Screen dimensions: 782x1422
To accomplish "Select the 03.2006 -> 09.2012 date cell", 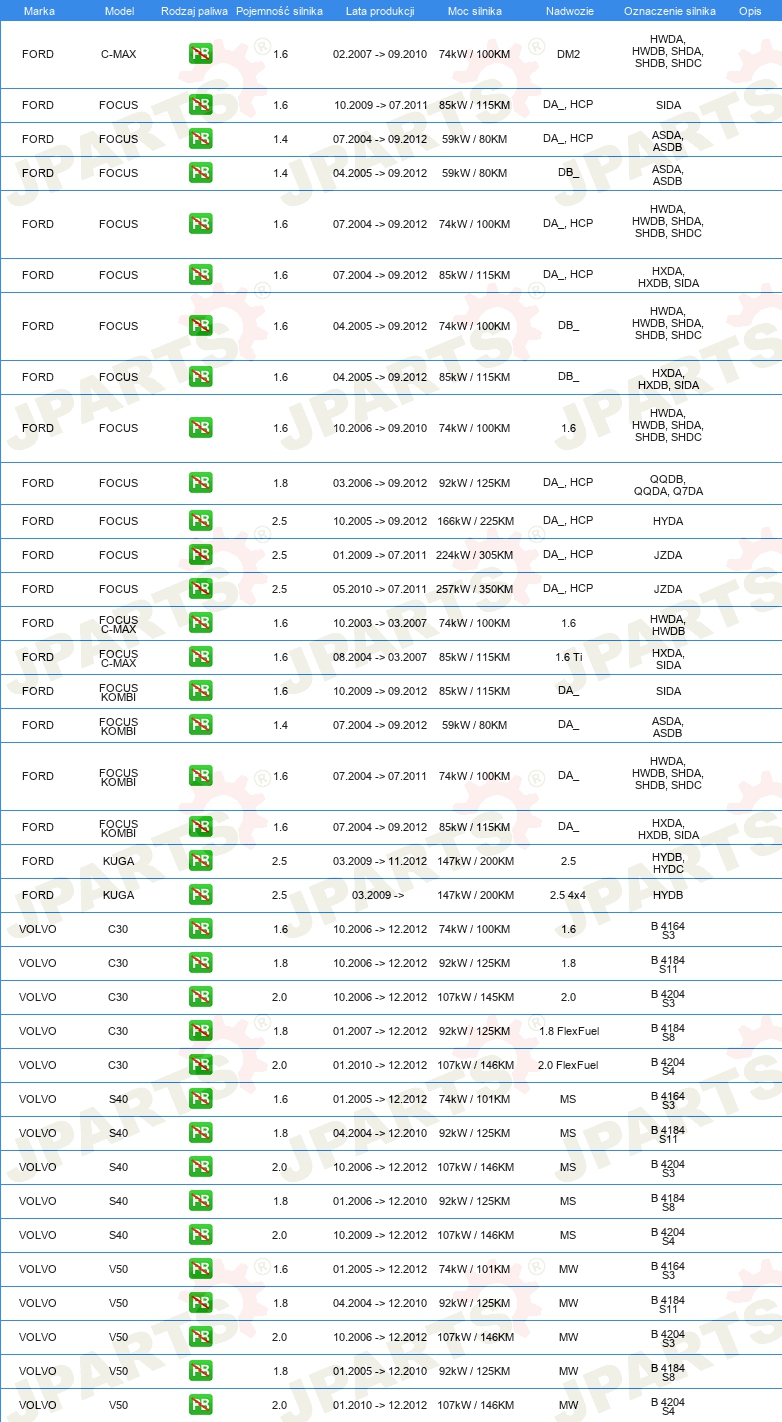I will point(380,483).
